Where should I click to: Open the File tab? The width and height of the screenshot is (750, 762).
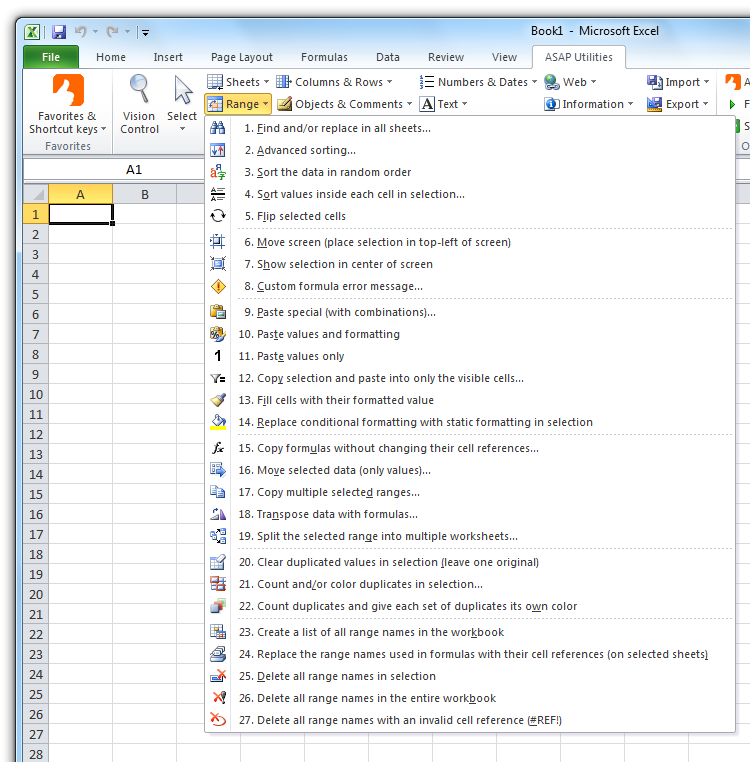(x=51, y=57)
